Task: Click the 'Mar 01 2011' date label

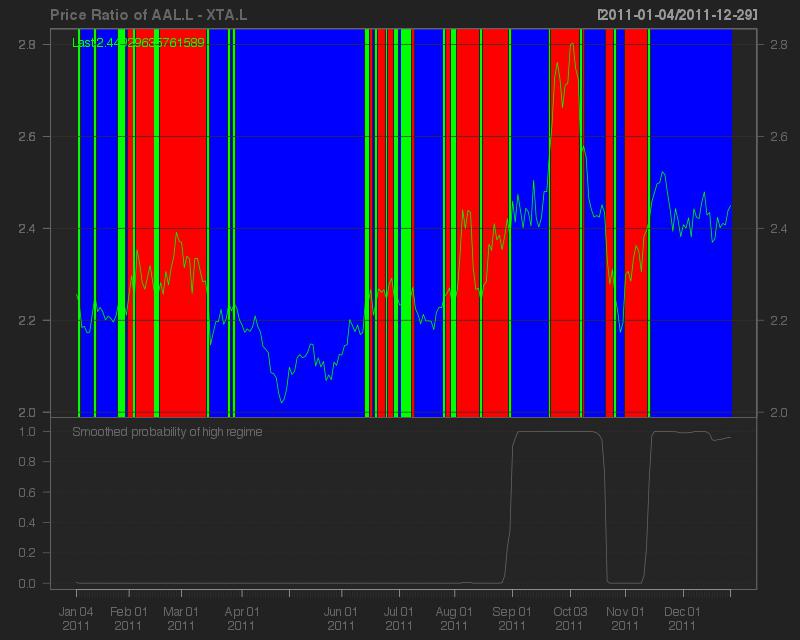Action: click(x=181, y=618)
